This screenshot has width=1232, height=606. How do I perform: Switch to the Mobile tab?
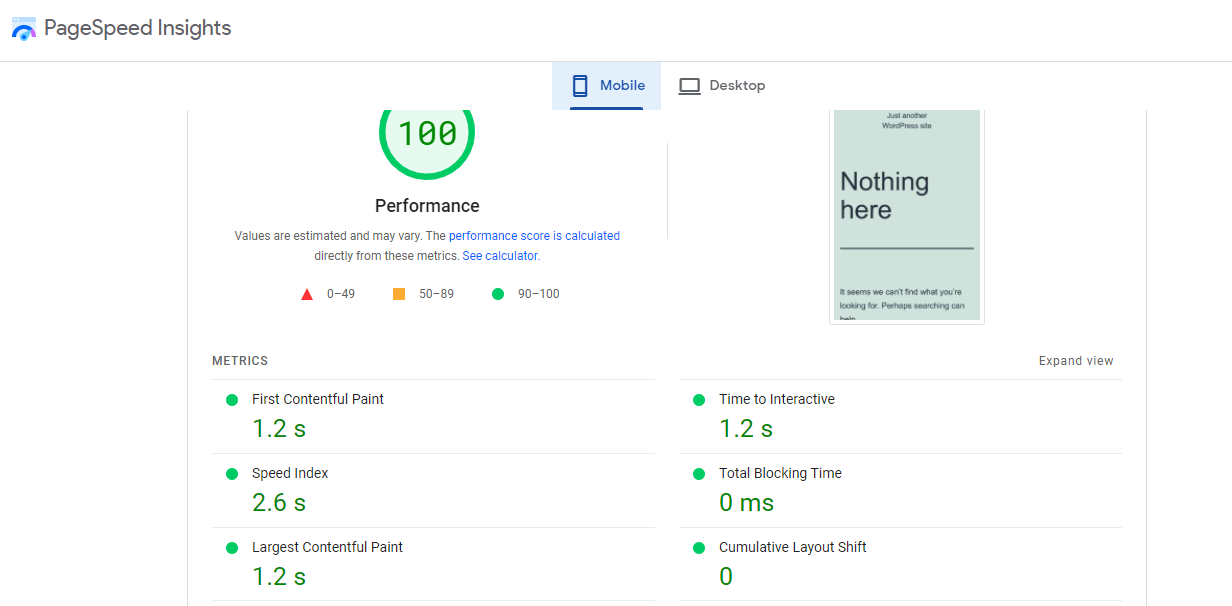(606, 86)
